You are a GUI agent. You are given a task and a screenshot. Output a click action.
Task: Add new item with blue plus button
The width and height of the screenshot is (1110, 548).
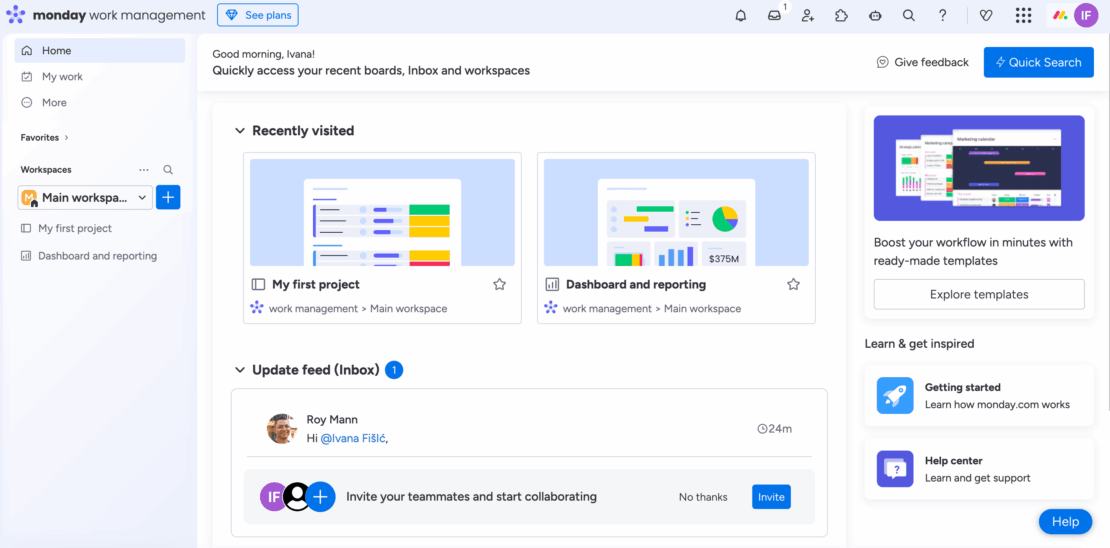[x=168, y=198]
